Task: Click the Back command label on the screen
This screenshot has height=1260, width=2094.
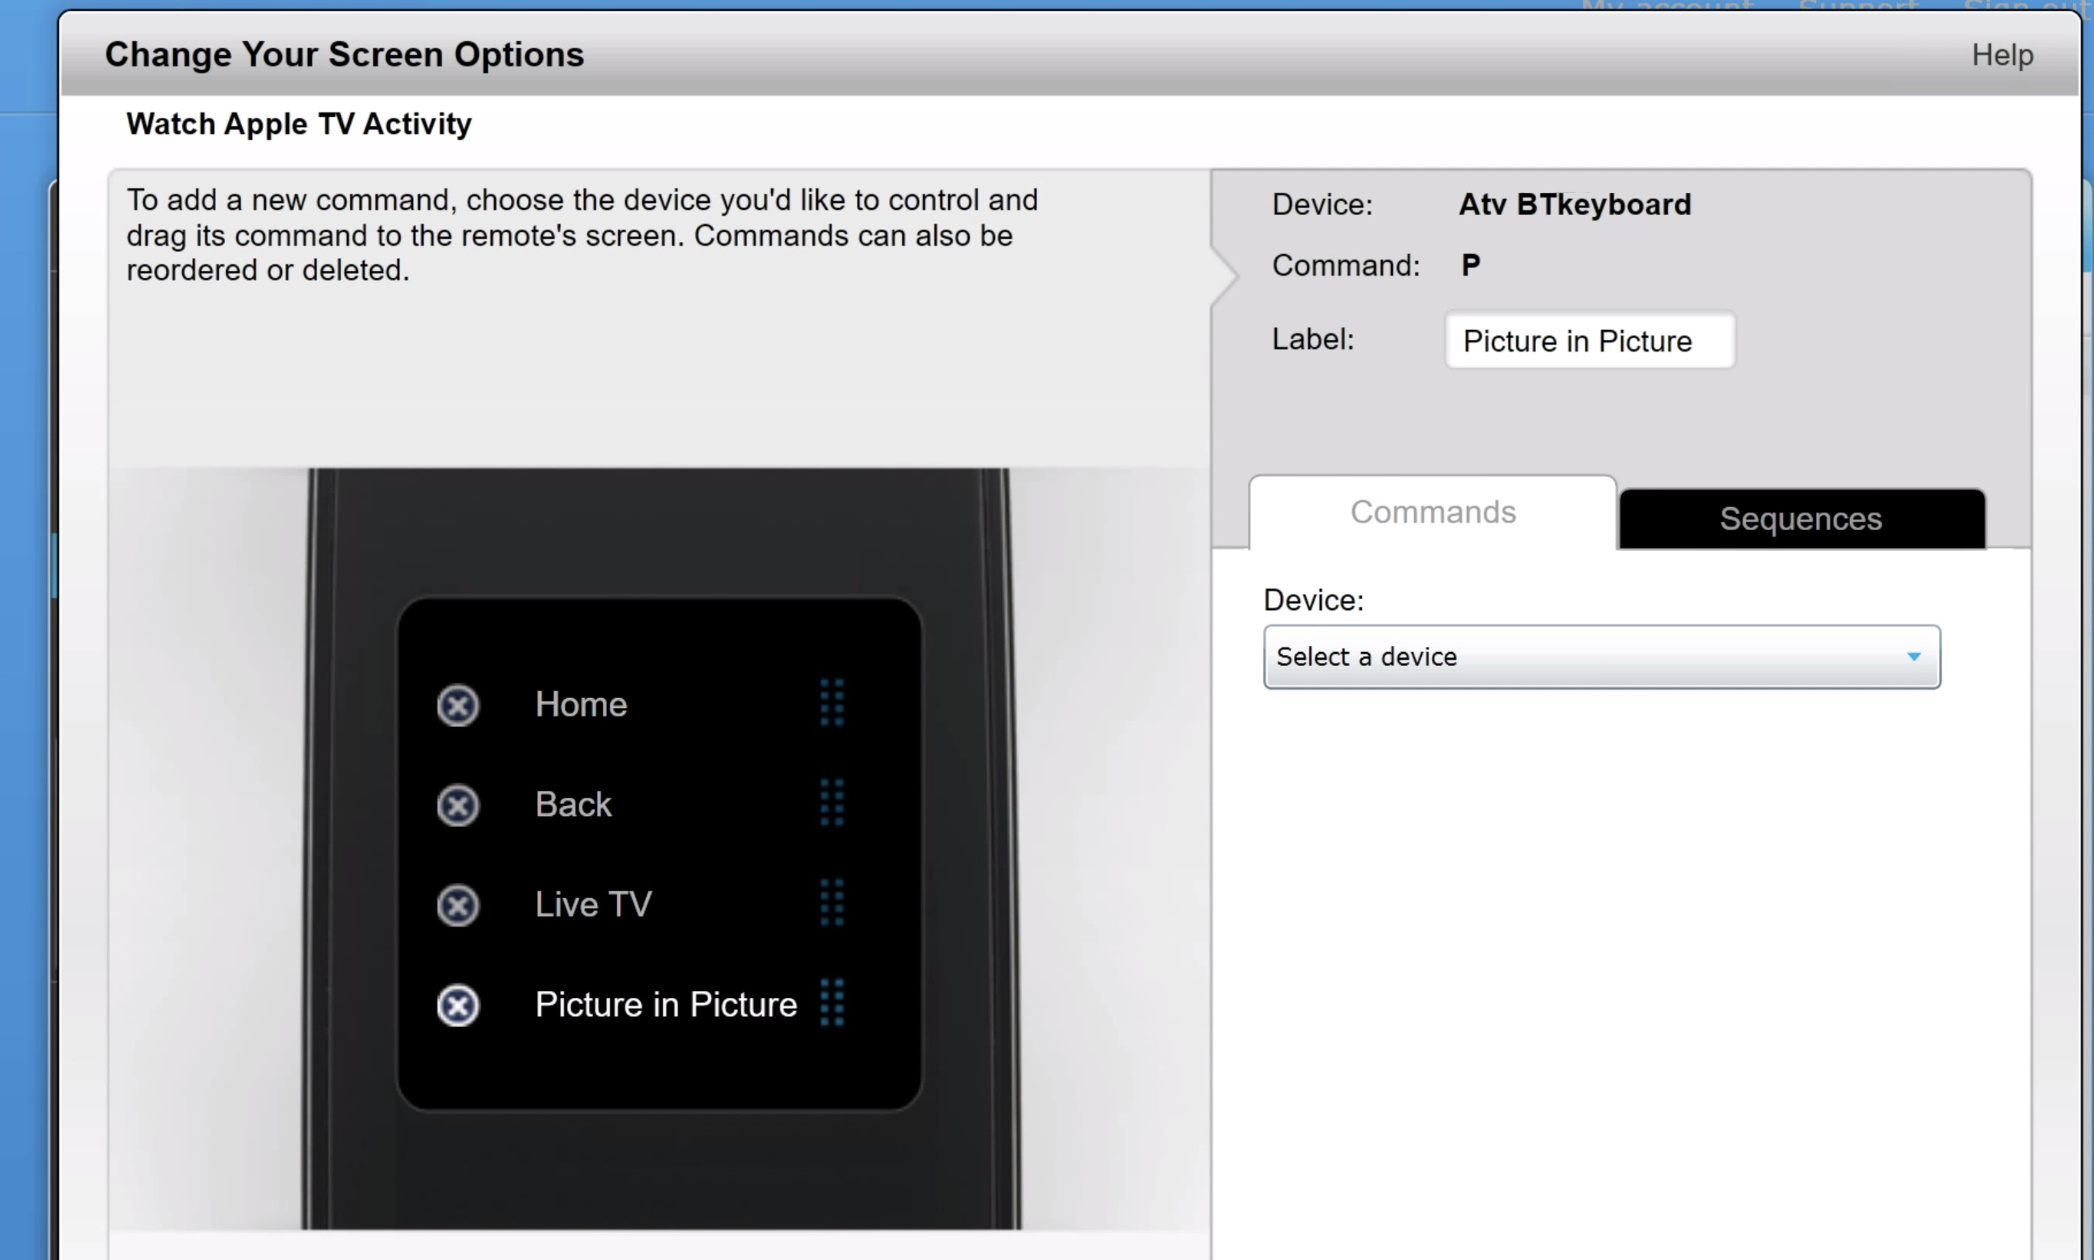Action: point(573,805)
